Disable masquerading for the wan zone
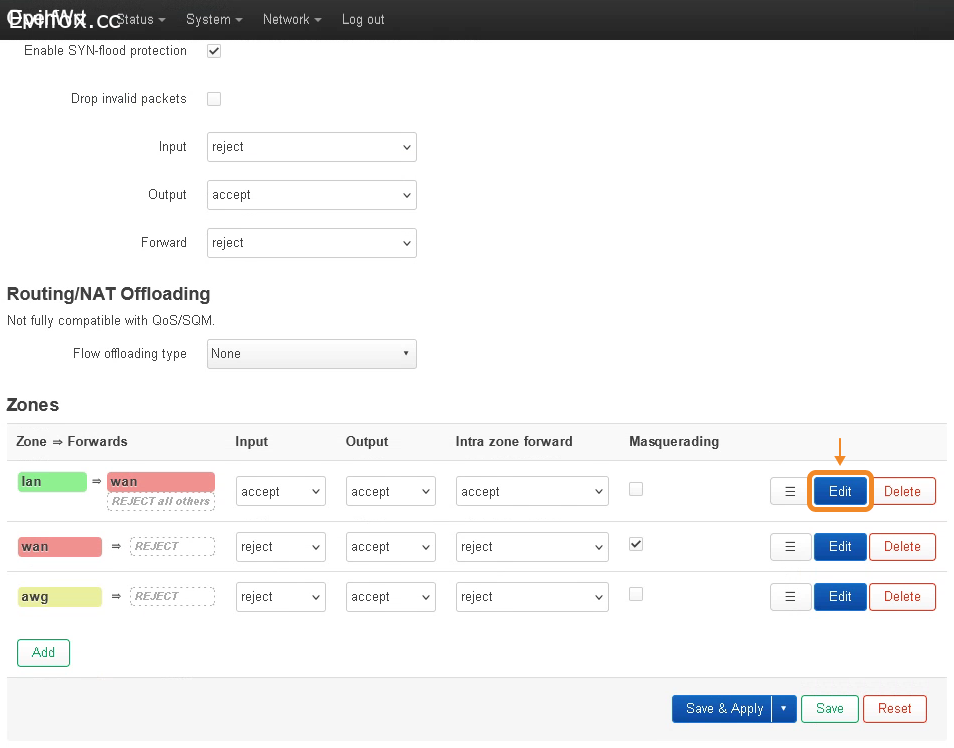954x748 pixels. coord(636,544)
